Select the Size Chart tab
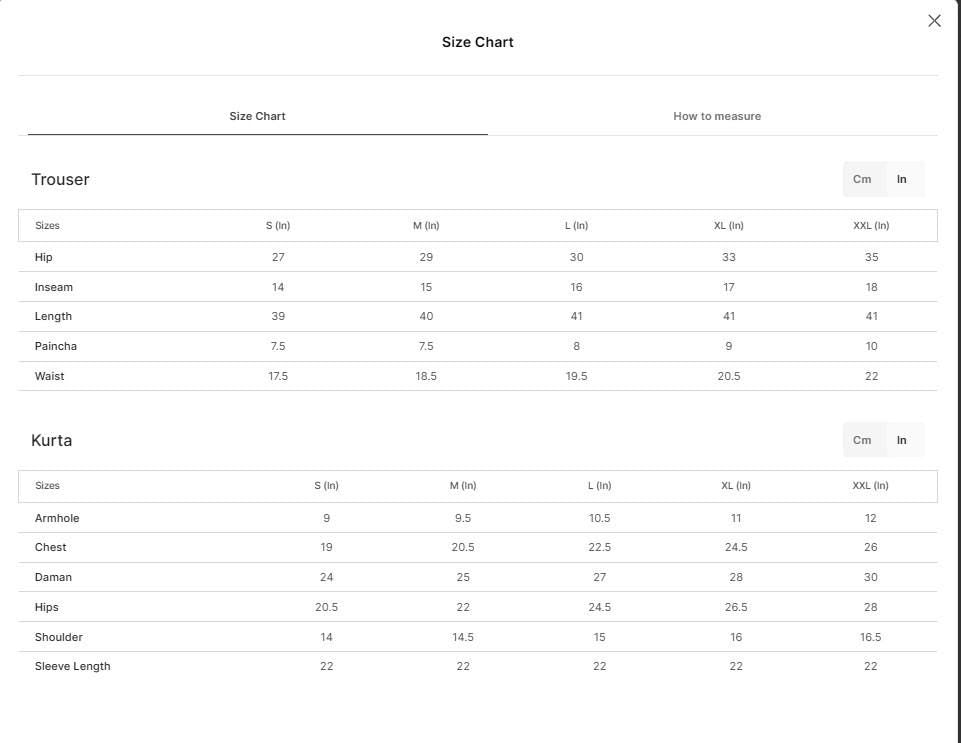961x743 pixels. 257,116
